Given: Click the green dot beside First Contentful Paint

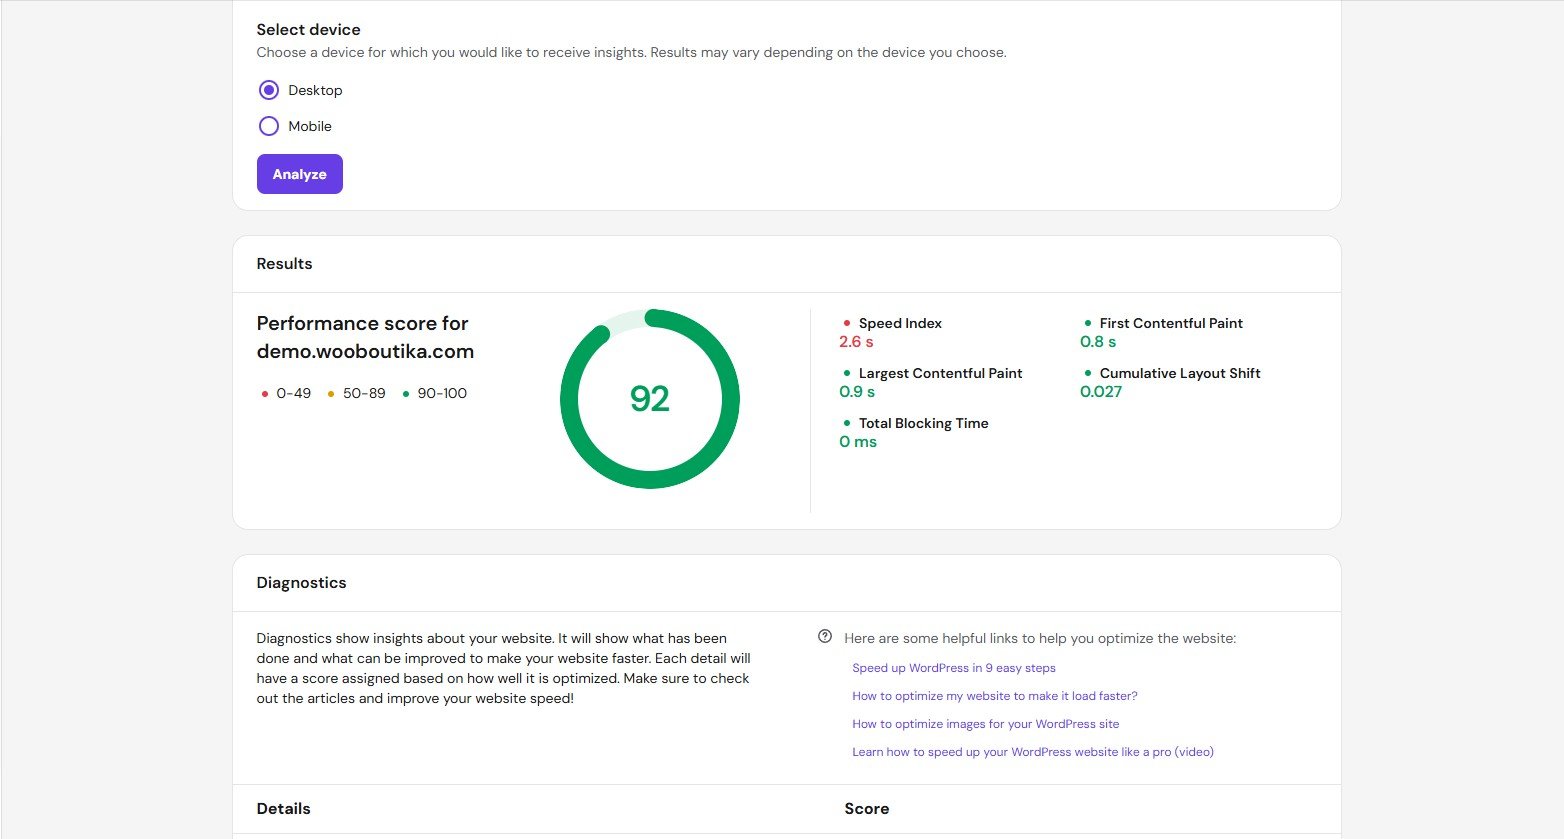Looking at the screenshot, I should (x=1088, y=323).
